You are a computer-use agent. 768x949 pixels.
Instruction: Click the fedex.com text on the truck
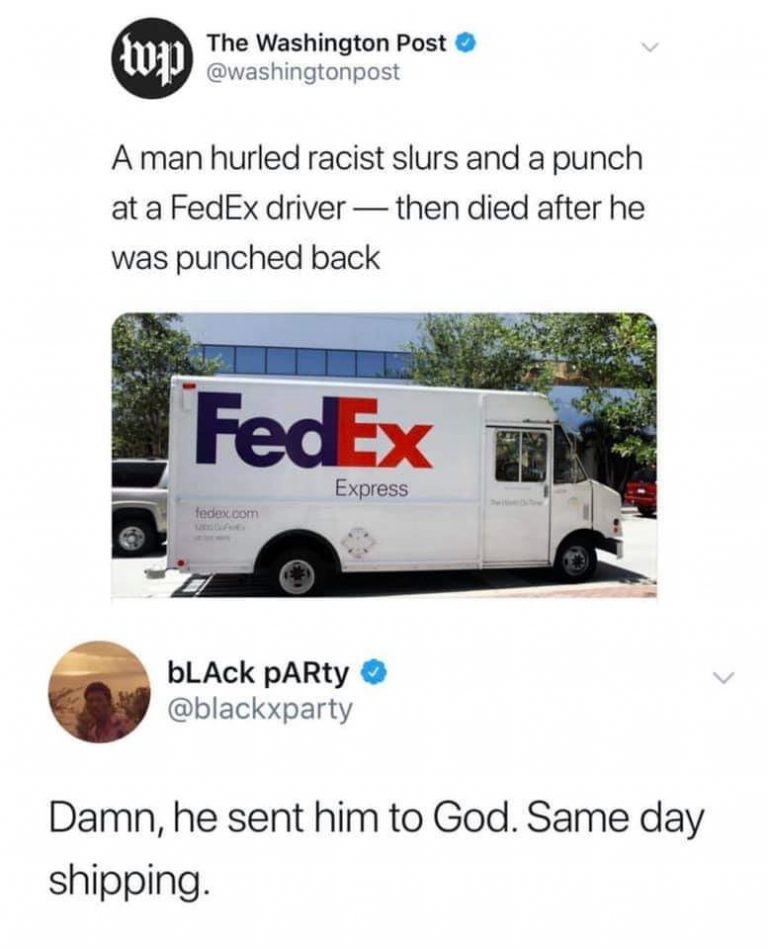(x=226, y=513)
